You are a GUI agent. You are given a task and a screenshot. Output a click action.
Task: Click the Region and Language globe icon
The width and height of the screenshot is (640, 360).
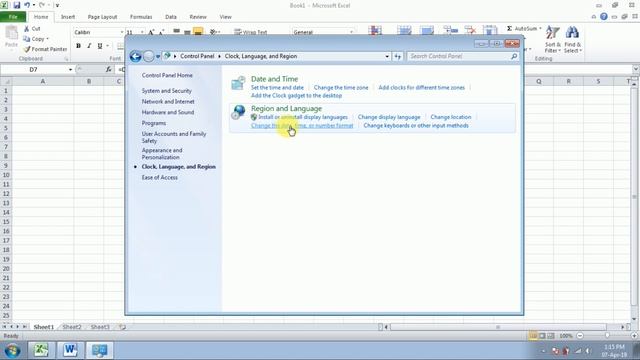pos(238,112)
